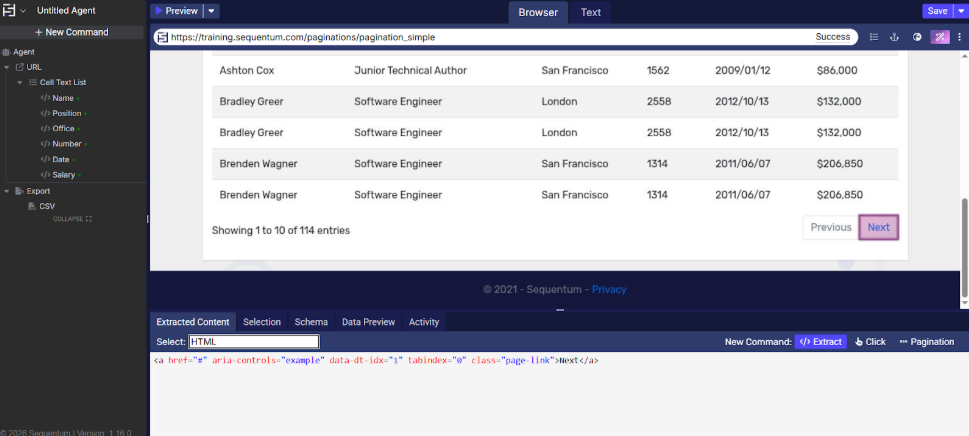Click the Select HTML input field
This screenshot has height=436, width=969.
point(253,342)
